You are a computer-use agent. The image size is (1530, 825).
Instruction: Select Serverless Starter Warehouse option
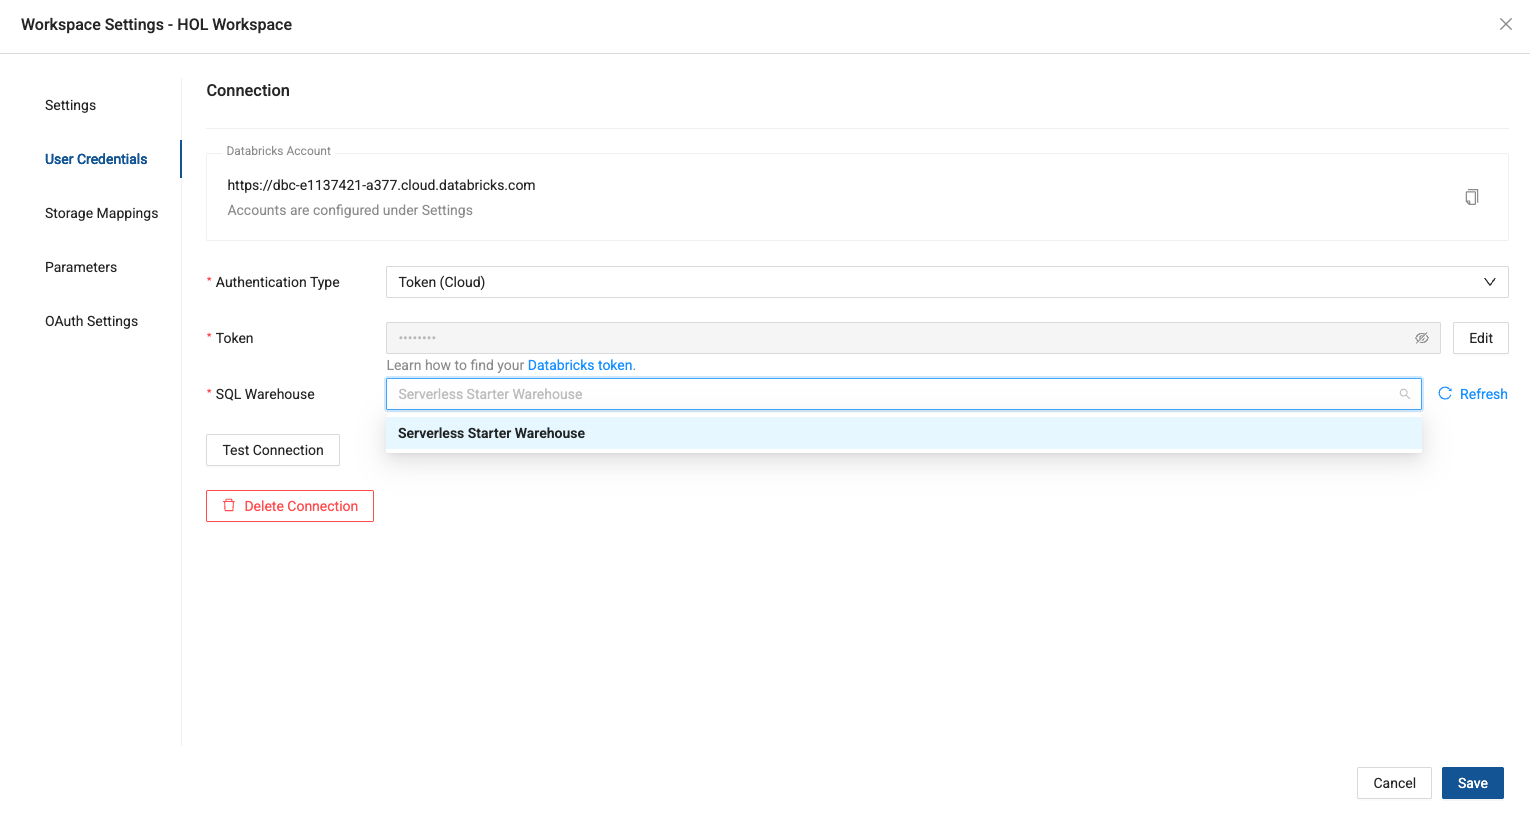[904, 433]
